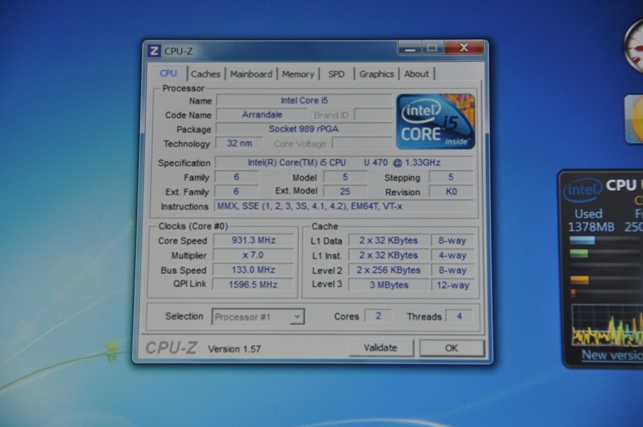Viewport: 643px width, 427px height.
Task: Switch to the Graphics tab
Action: coord(376,74)
